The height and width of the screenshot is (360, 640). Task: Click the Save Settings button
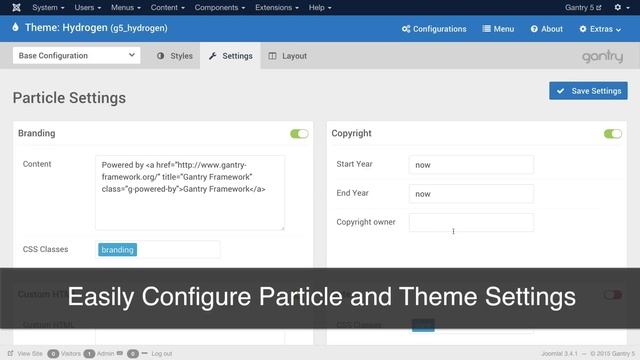point(588,91)
